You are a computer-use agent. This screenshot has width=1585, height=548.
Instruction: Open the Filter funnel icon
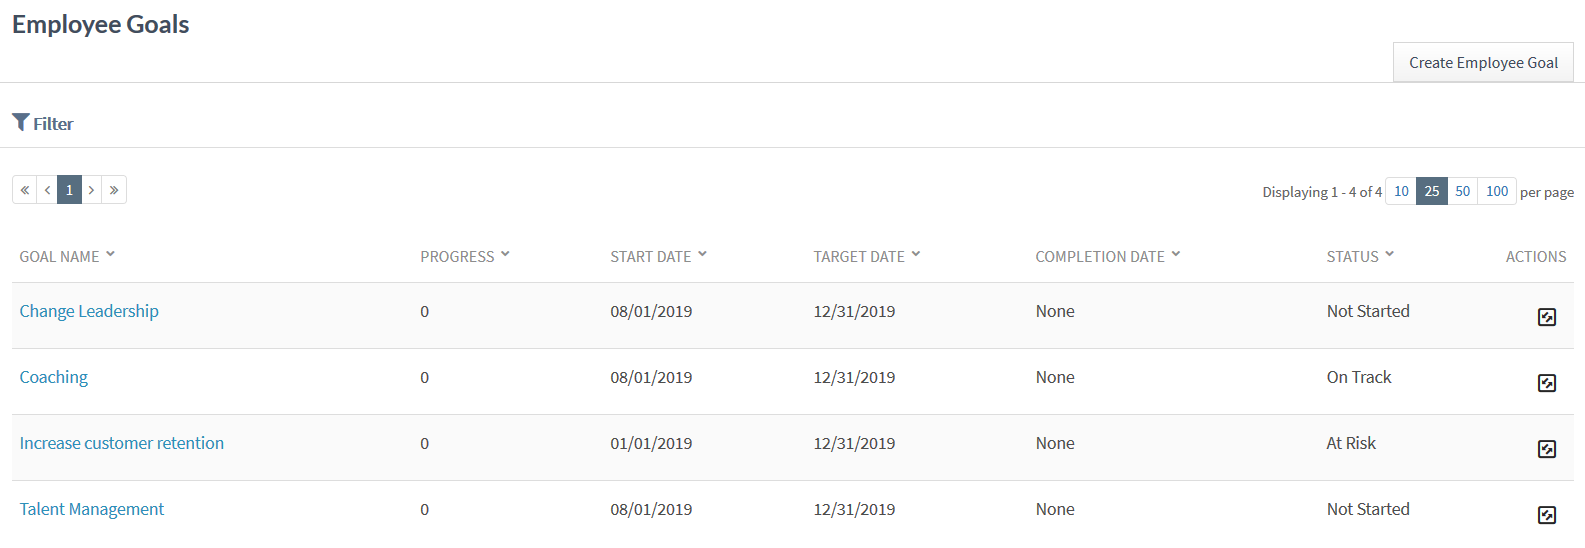coord(21,122)
